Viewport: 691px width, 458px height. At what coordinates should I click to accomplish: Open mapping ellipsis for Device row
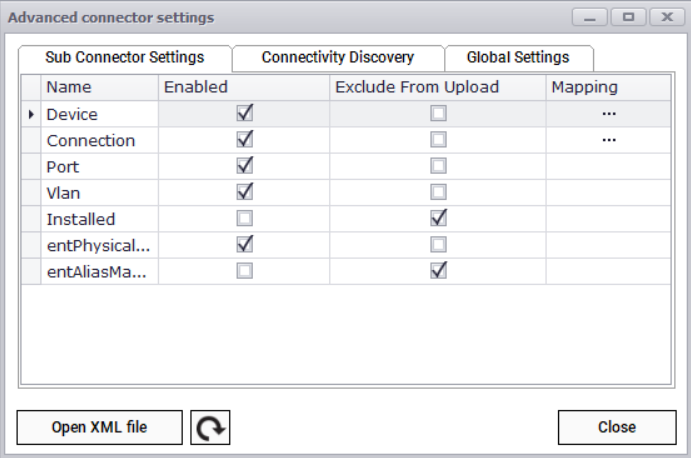pos(609,114)
